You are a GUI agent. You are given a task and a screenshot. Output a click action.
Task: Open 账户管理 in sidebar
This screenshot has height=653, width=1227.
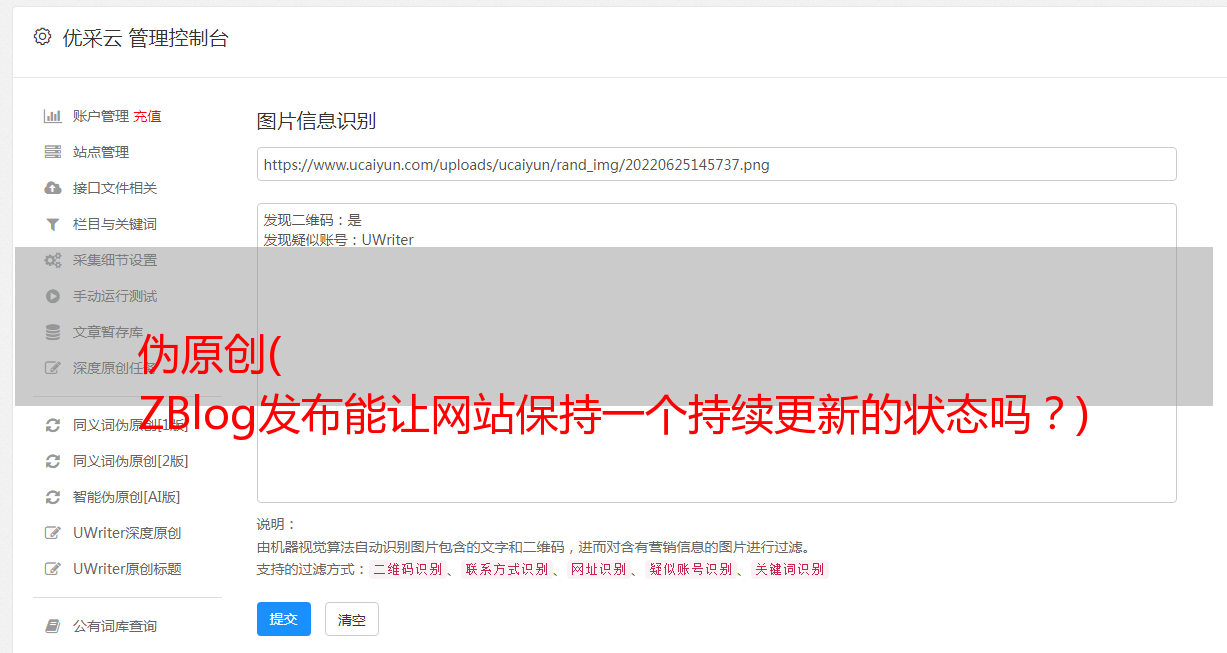click(x=101, y=116)
